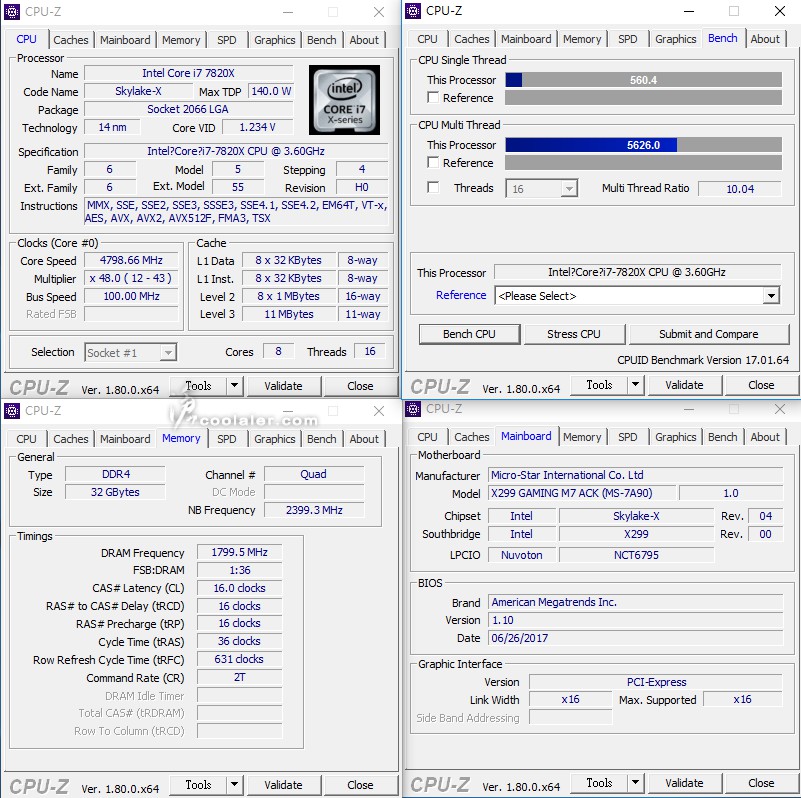
Task: Click Validate in the CPU tab window
Action: (x=284, y=386)
